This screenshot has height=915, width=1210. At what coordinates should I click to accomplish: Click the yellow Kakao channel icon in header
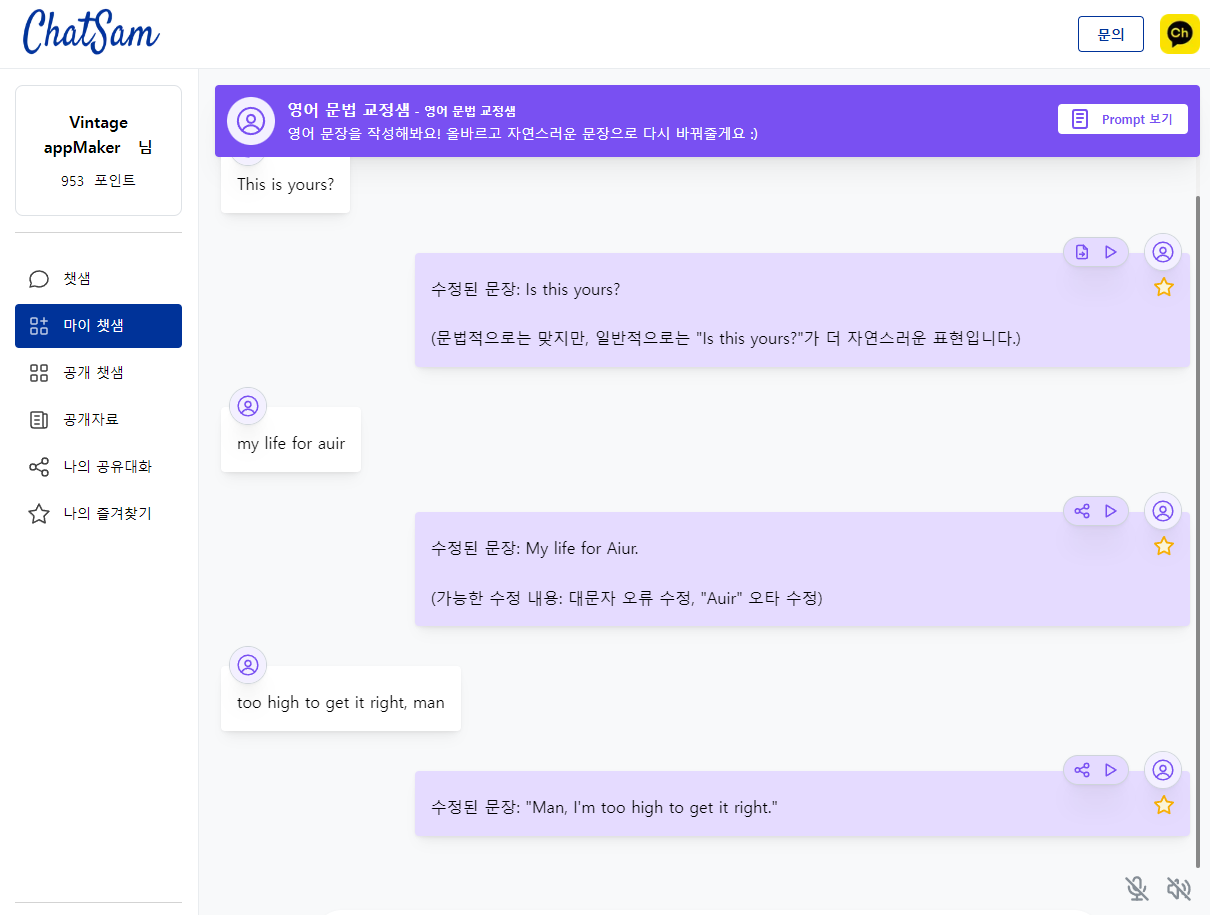coord(1179,33)
